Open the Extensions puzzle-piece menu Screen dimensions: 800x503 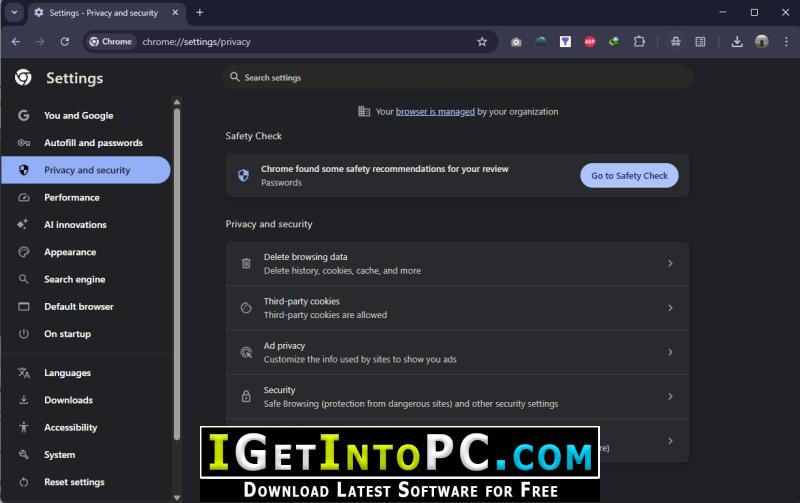tap(639, 42)
